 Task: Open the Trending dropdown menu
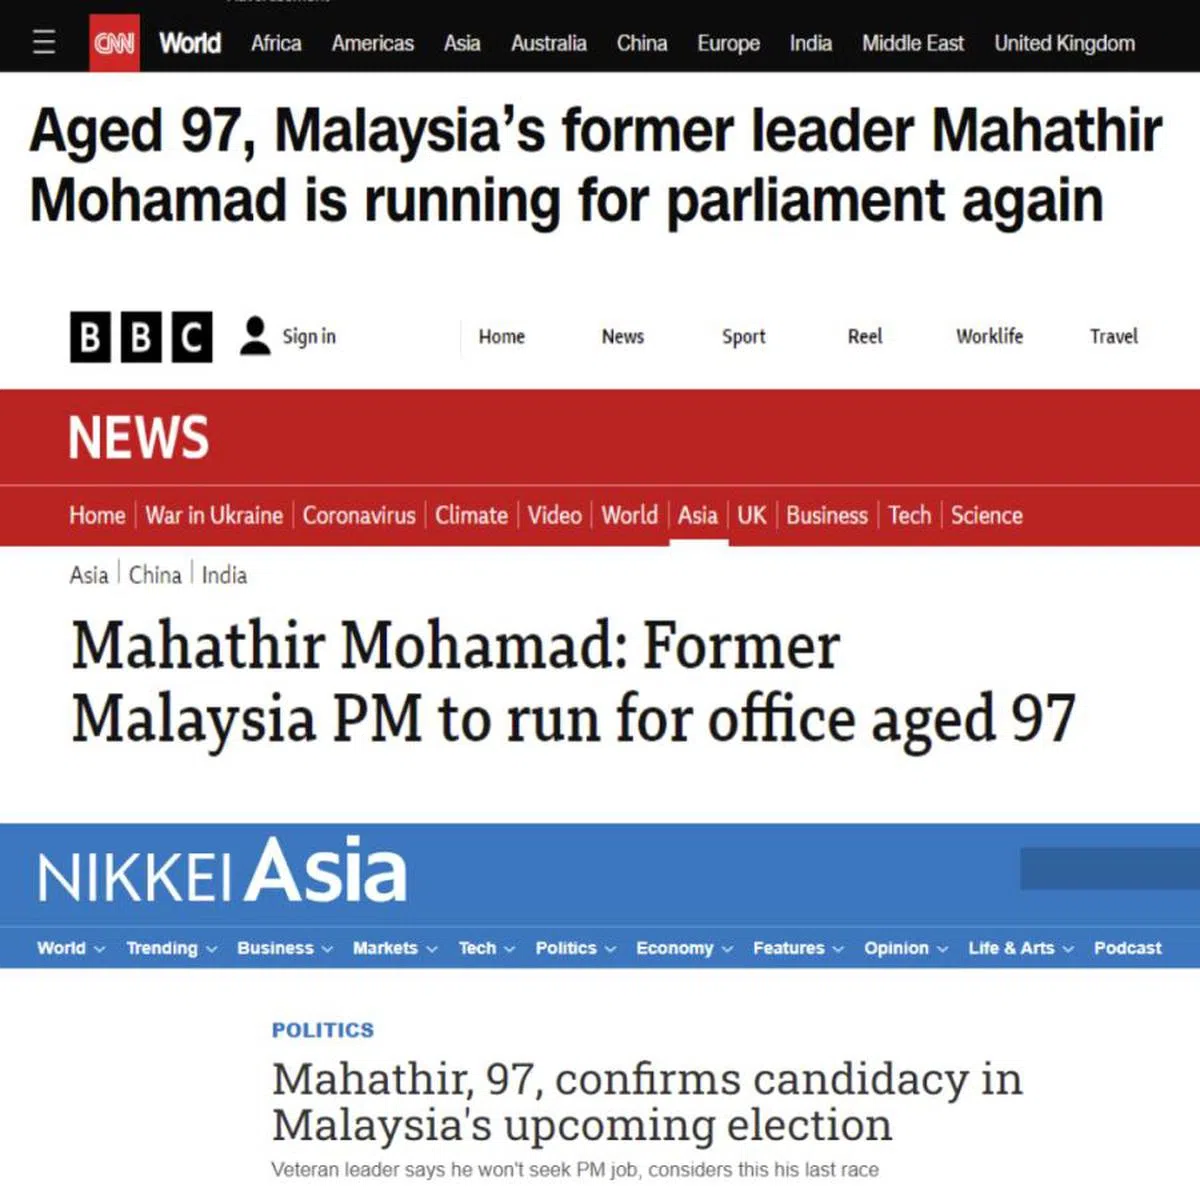tap(171, 948)
